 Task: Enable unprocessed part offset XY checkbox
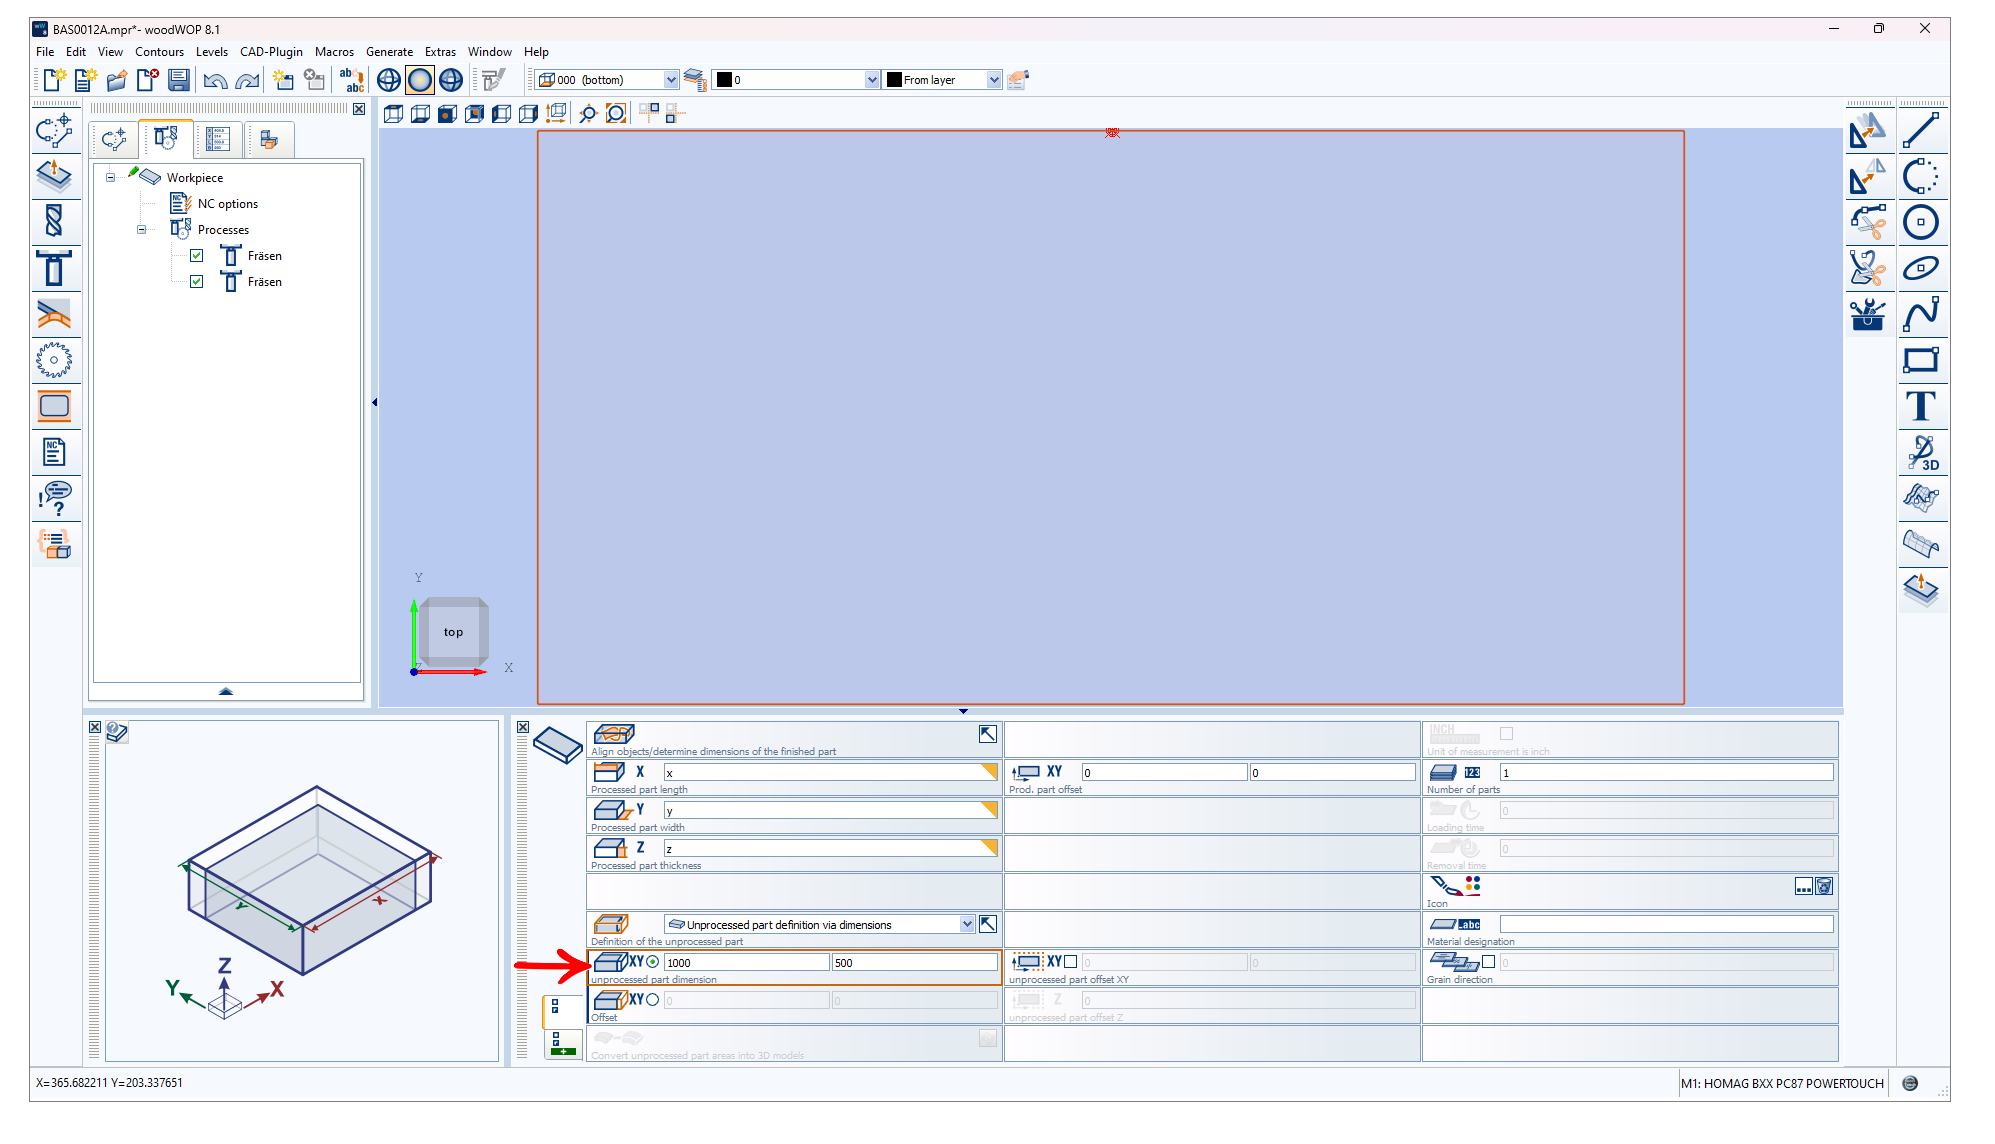pyautogui.click(x=1071, y=962)
